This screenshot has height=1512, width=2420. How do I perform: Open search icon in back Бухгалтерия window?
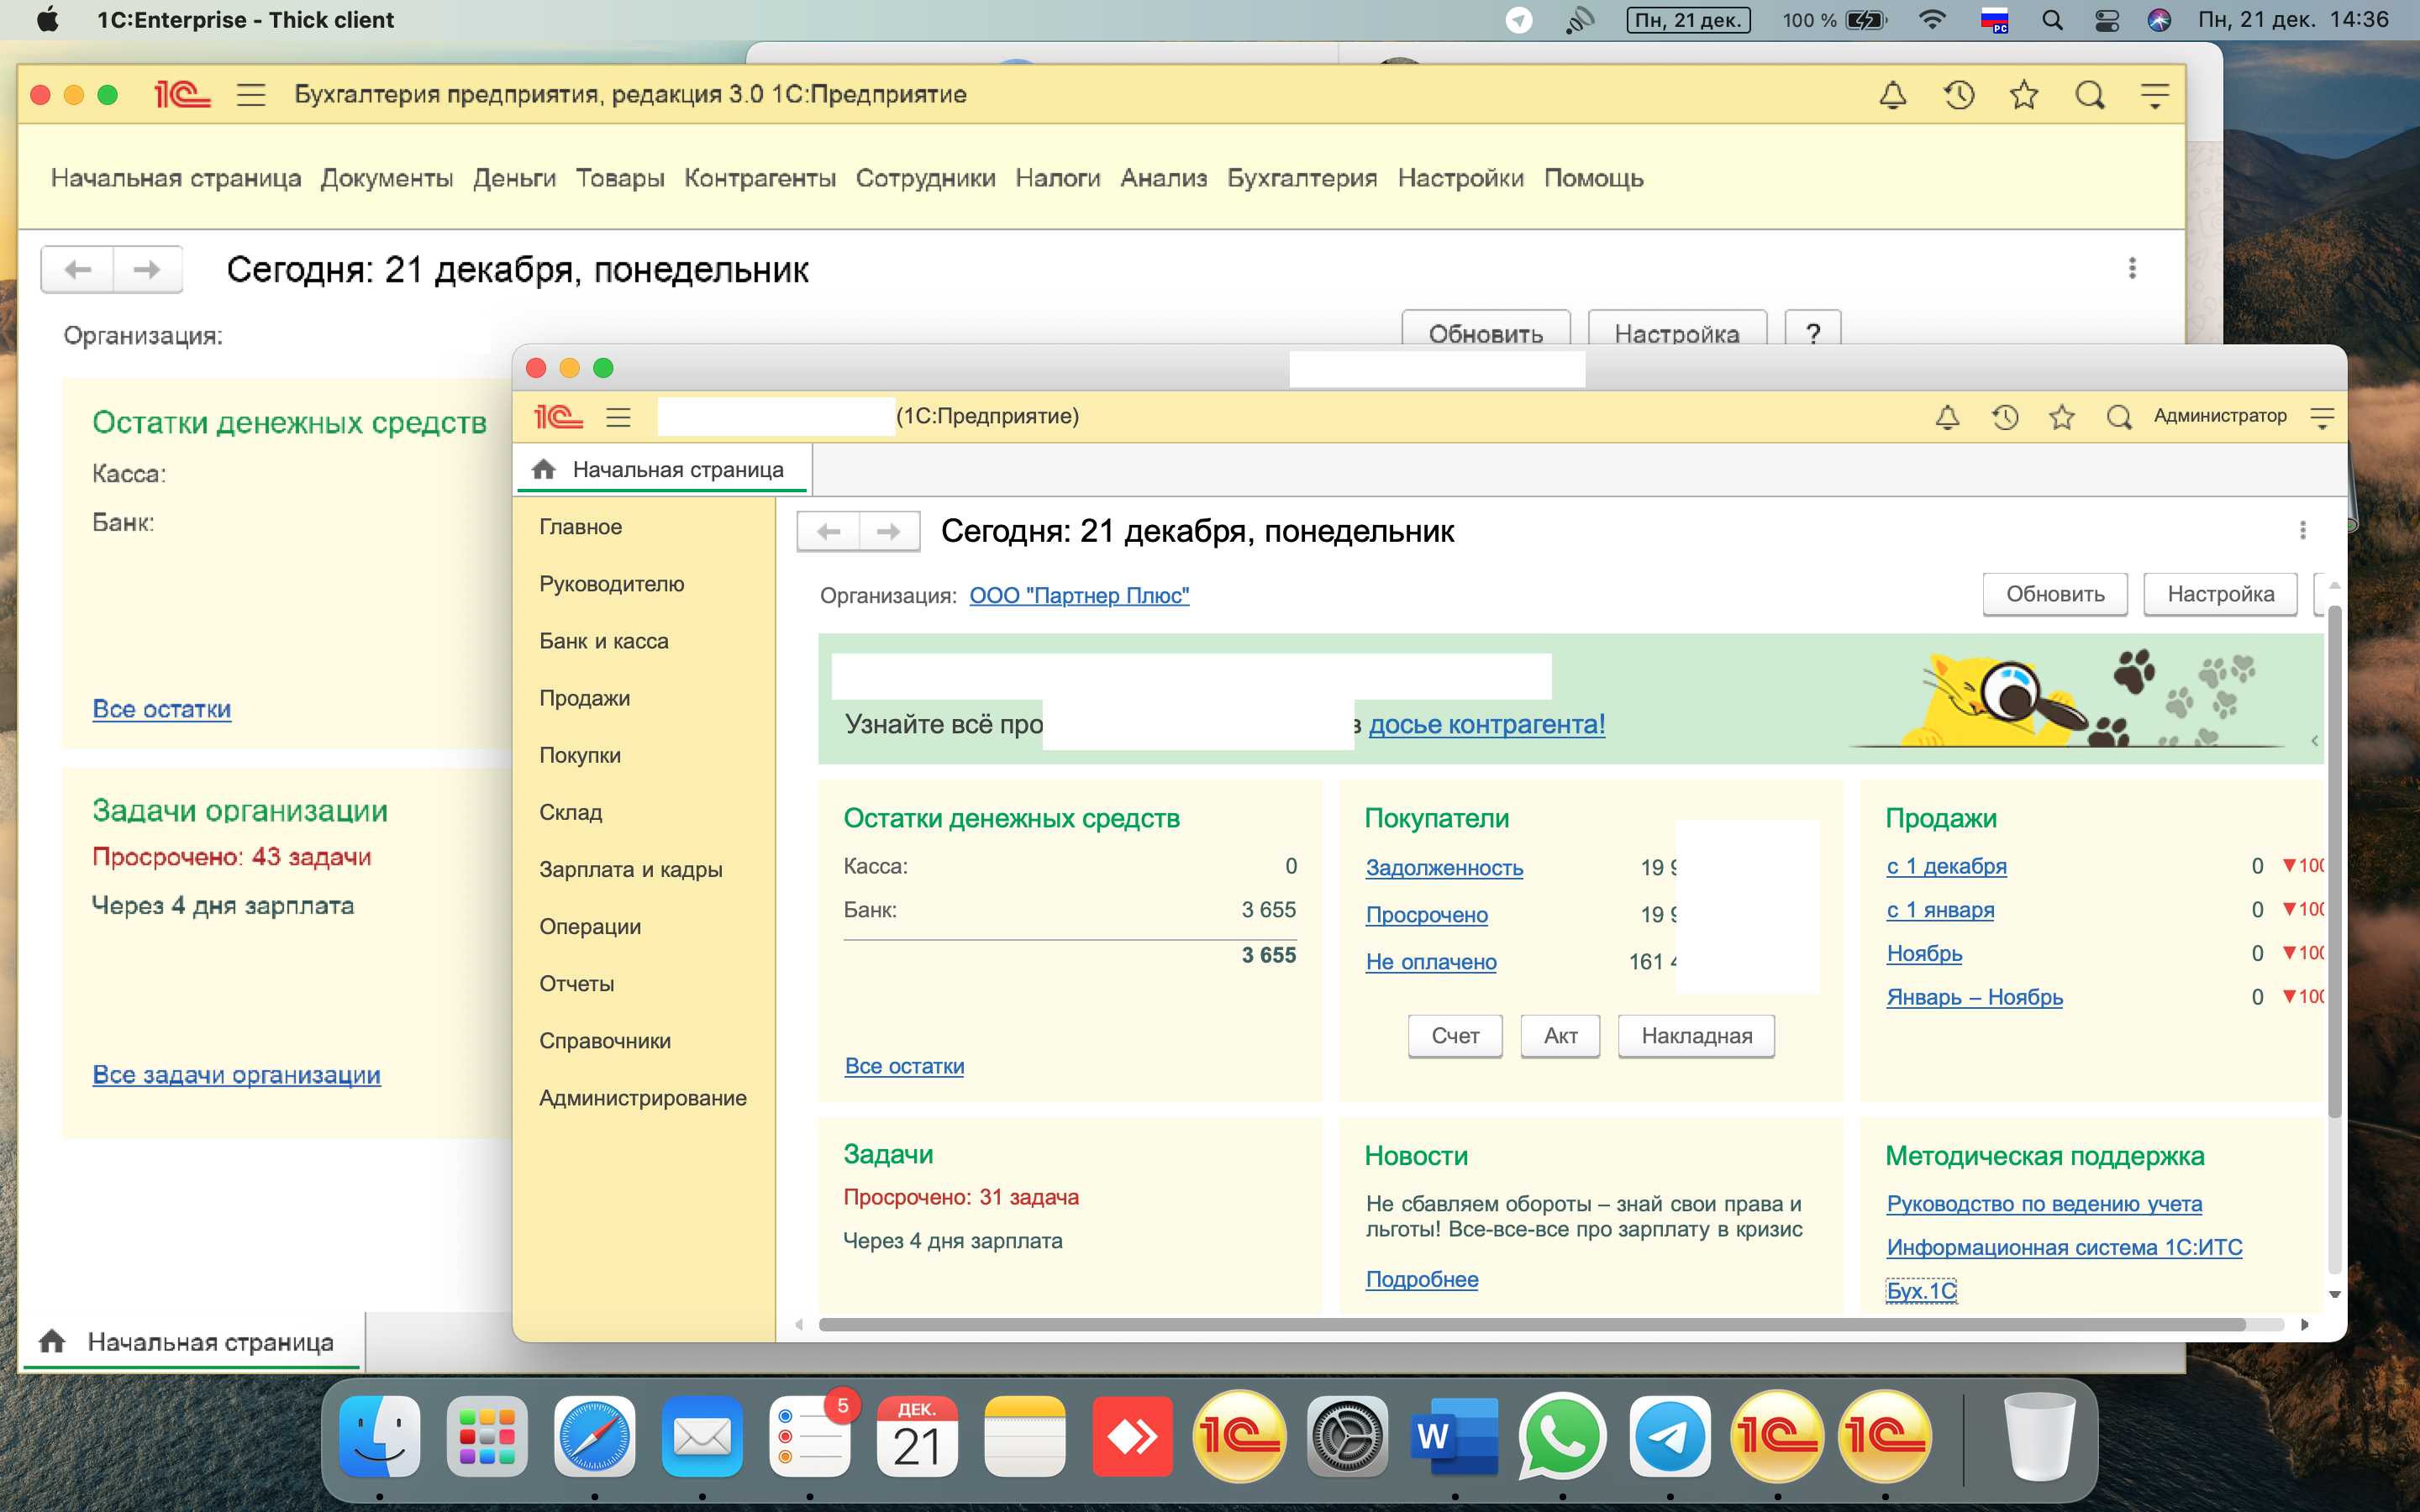pyautogui.click(x=2090, y=95)
